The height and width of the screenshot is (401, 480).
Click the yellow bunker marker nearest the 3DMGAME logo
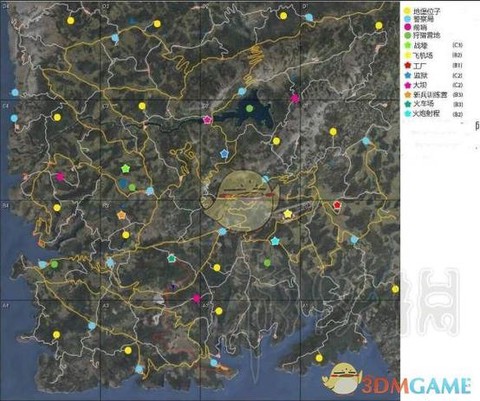pyautogui.click(x=319, y=358)
